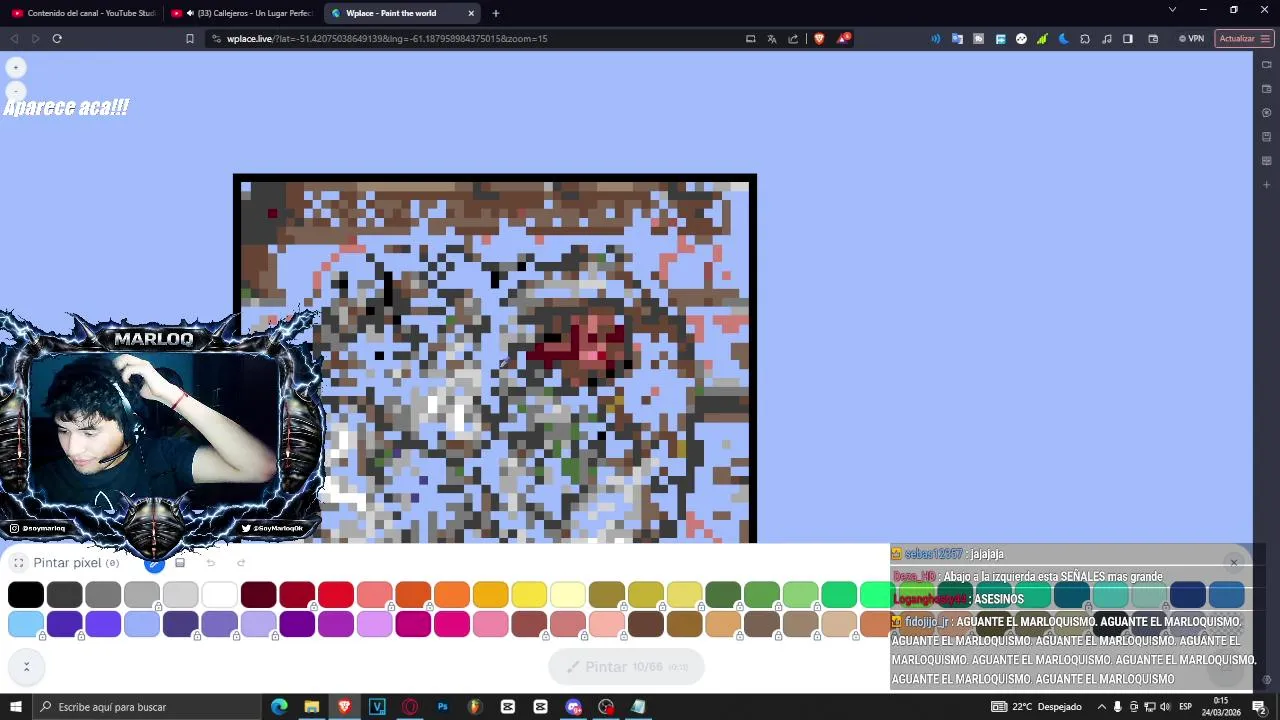
Task: Select the eraser tool beside pencil
Action: pyautogui.click(x=180, y=563)
